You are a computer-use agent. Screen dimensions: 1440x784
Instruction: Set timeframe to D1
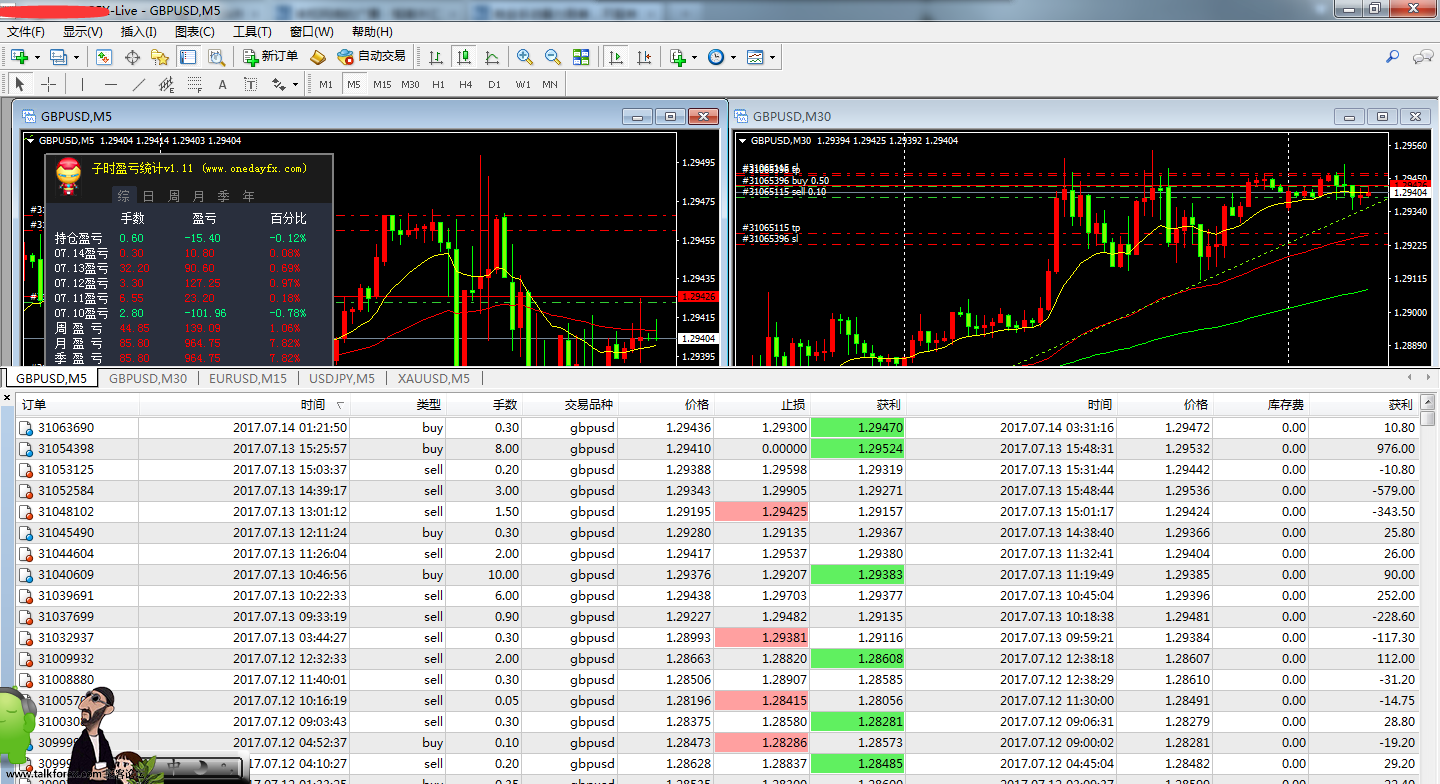[494, 85]
